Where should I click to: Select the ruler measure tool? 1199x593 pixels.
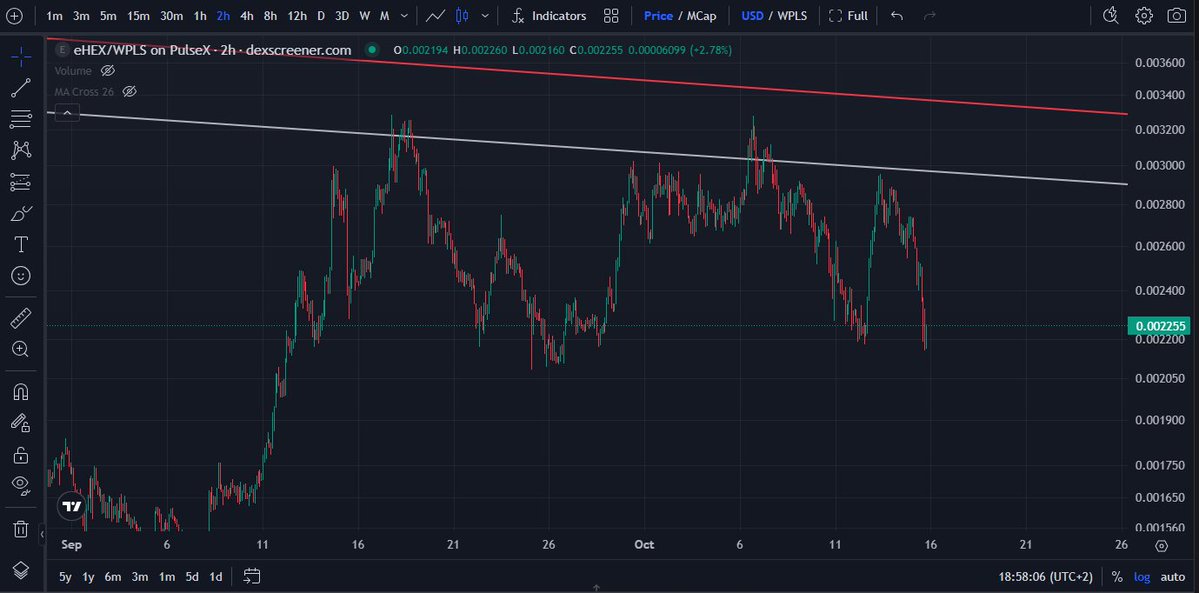pyautogui.click(x=21, y=318)
